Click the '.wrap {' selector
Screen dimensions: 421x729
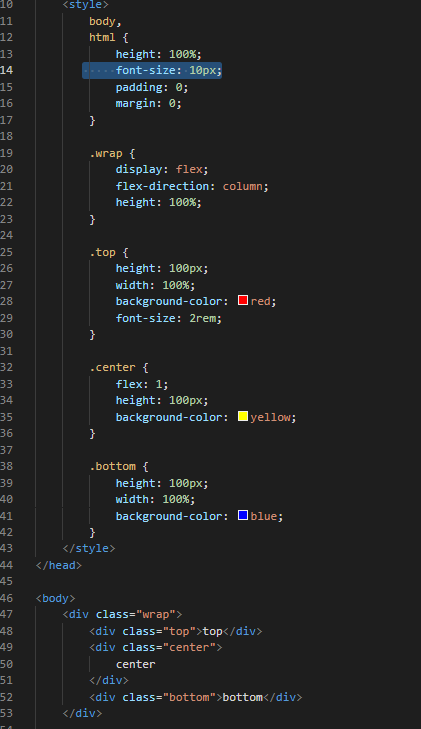pyautogui.click(x=112, y=153)
